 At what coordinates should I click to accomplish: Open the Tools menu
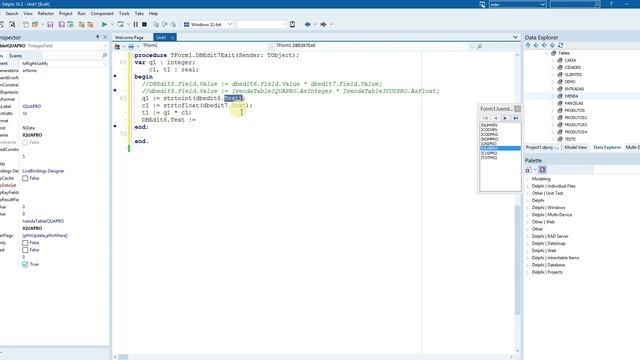click(x=124, y=13)
